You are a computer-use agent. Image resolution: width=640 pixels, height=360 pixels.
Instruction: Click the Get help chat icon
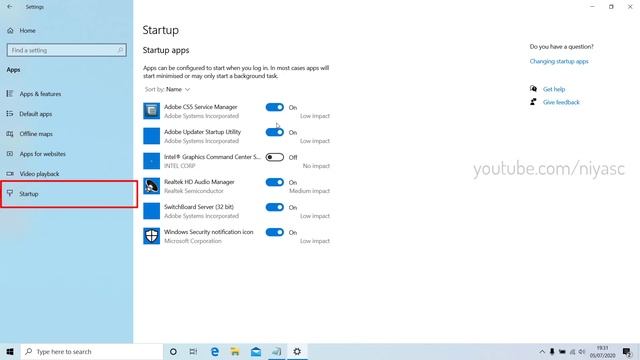pos(533,89)
